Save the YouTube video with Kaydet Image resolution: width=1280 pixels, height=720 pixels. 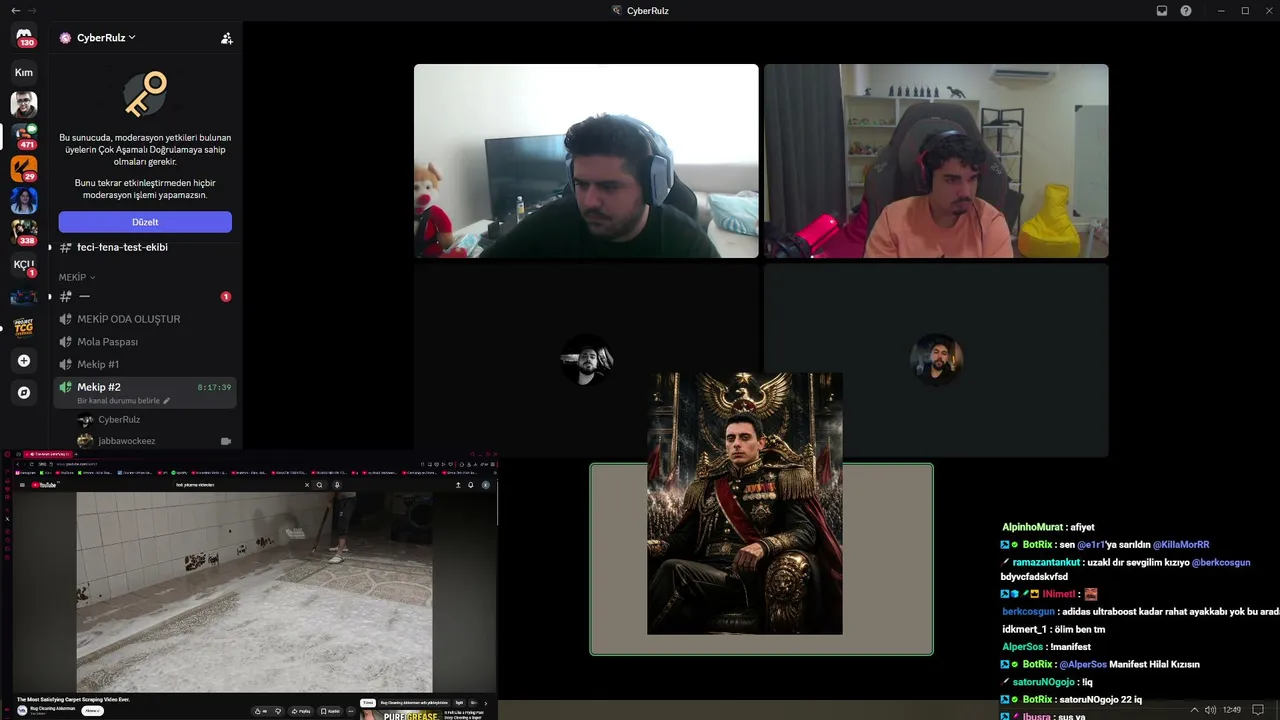tap(331, 711)
